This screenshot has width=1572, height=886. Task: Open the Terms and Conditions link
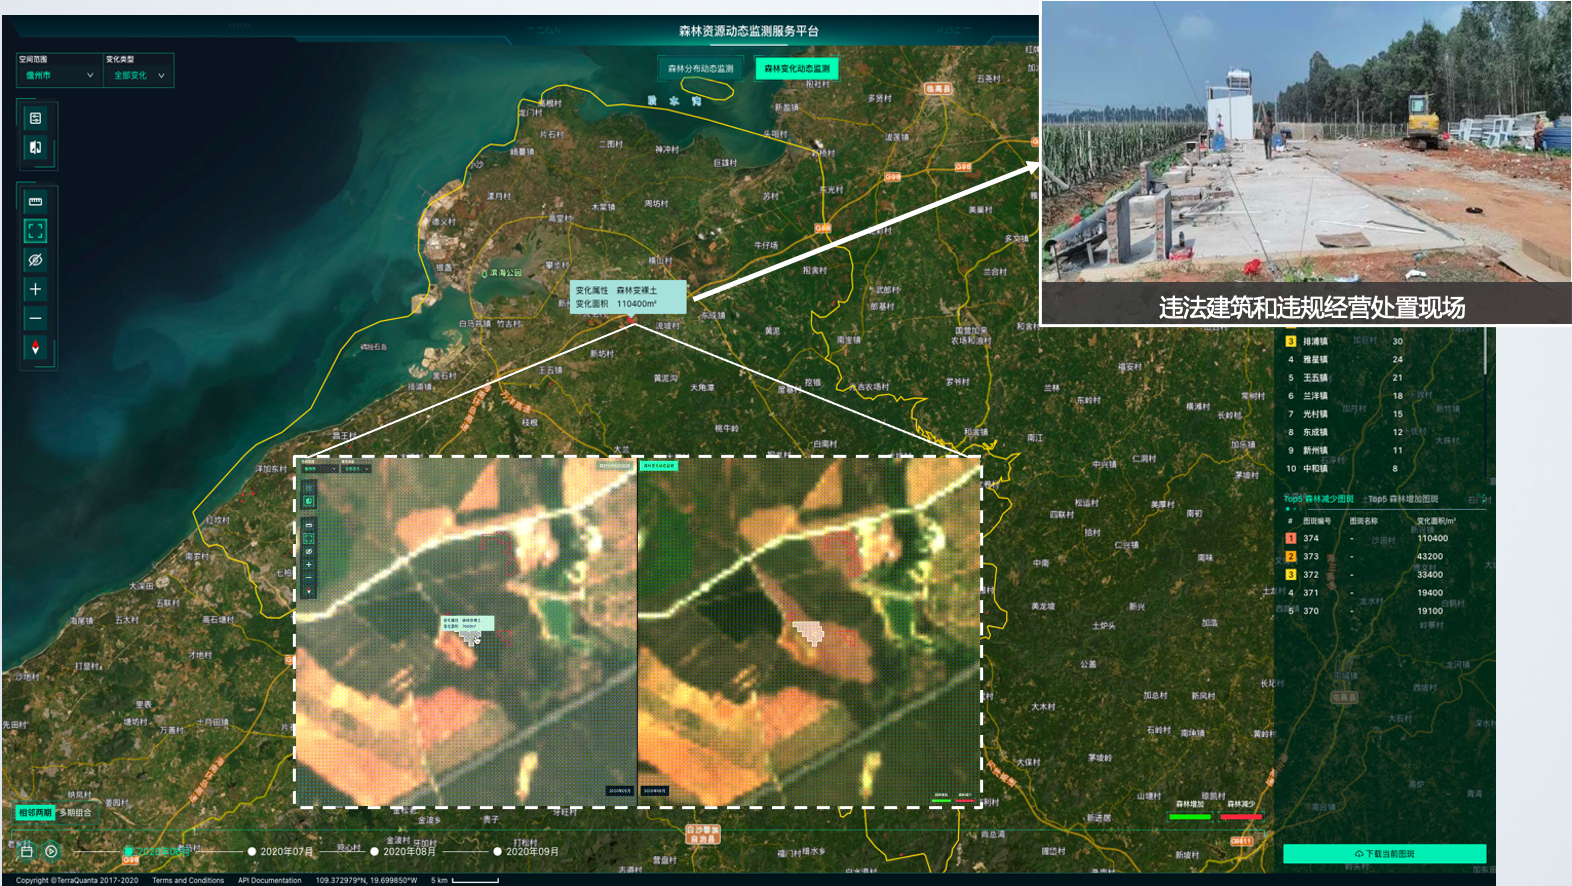point(188,880)
